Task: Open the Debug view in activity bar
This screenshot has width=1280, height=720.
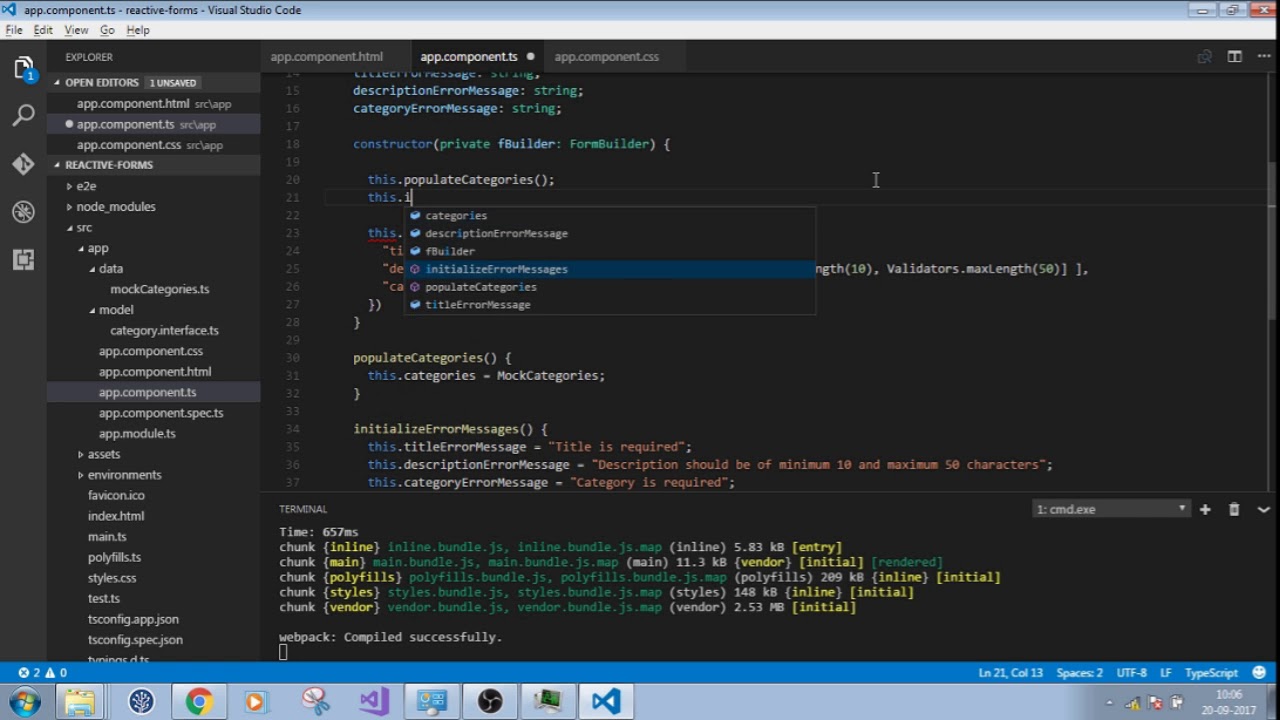Action: (23, 212)
